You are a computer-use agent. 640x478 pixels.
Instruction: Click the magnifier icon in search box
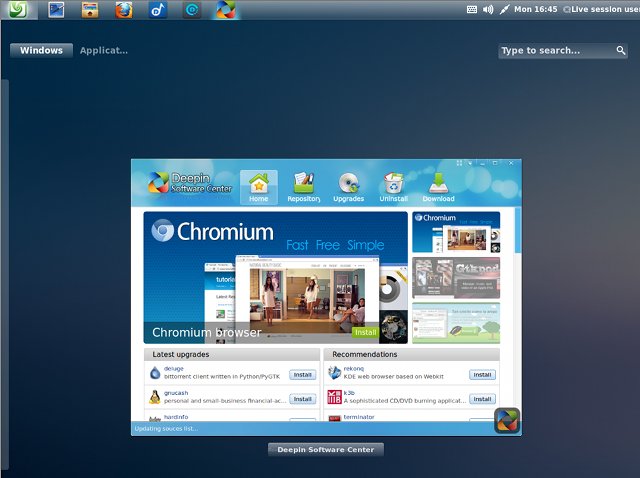point(620,50)
